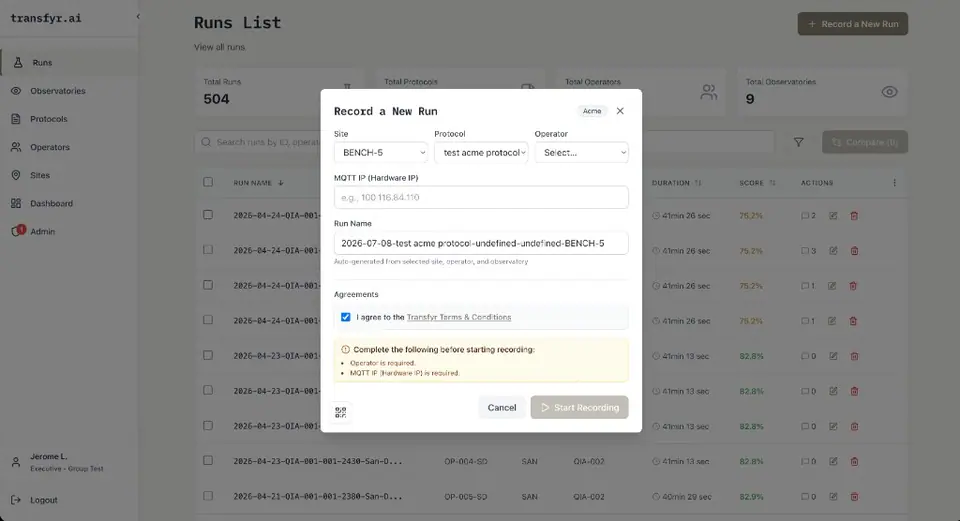Click the 'Operator is required.' message

383,363
